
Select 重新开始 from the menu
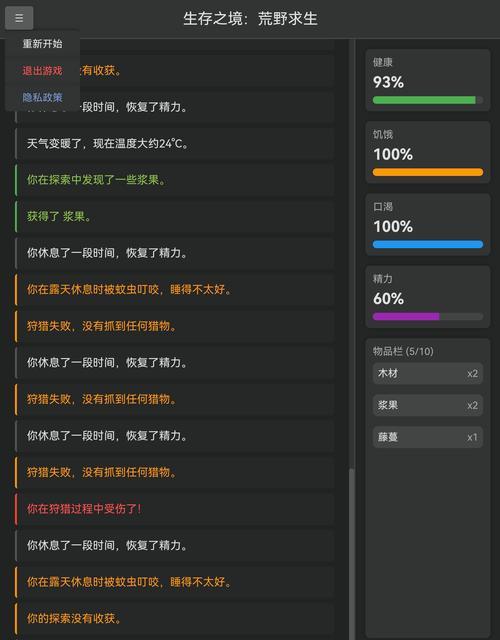click(x=42, y=44)
